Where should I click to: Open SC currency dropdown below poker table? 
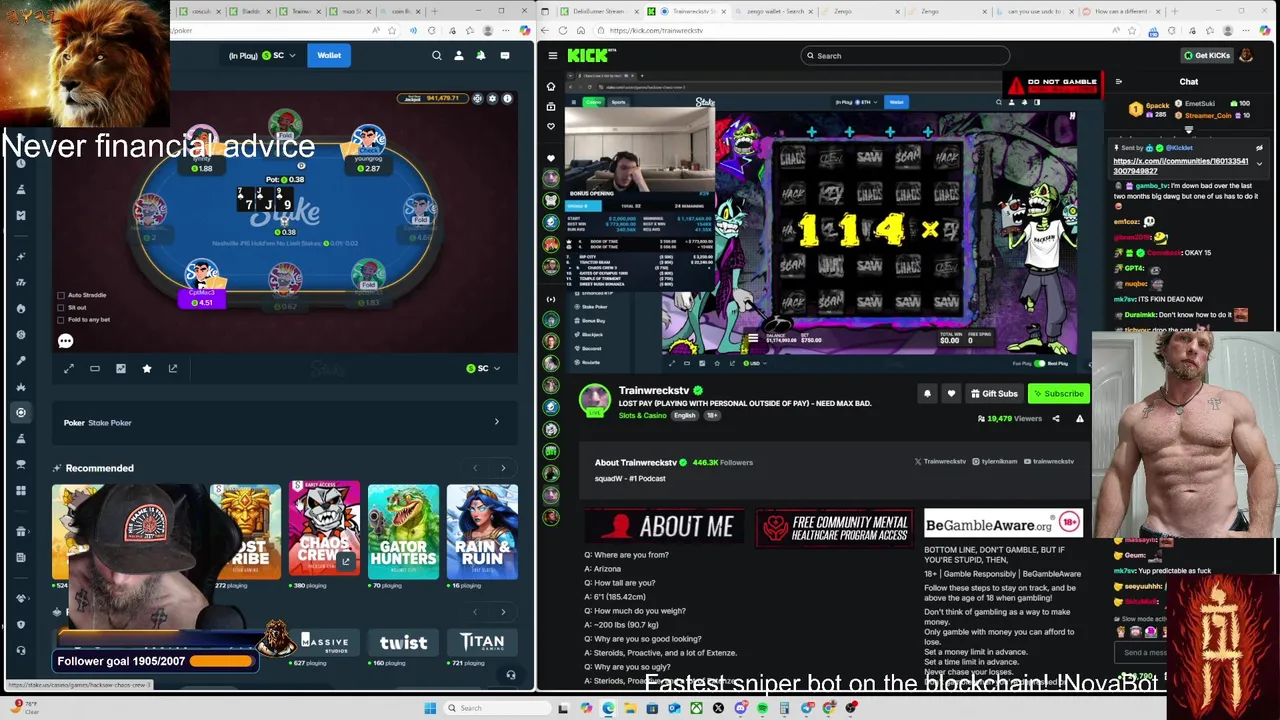[483, 368]
